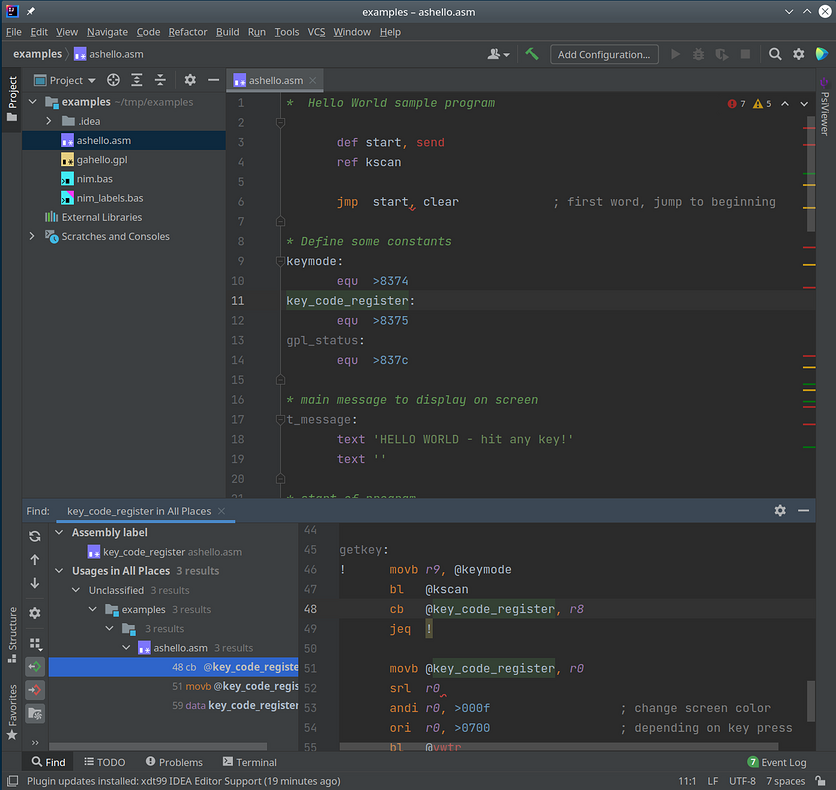Open the Refactor menu
Image resolution: width=836 pixels, height=790 pixels.
(188, 32)
